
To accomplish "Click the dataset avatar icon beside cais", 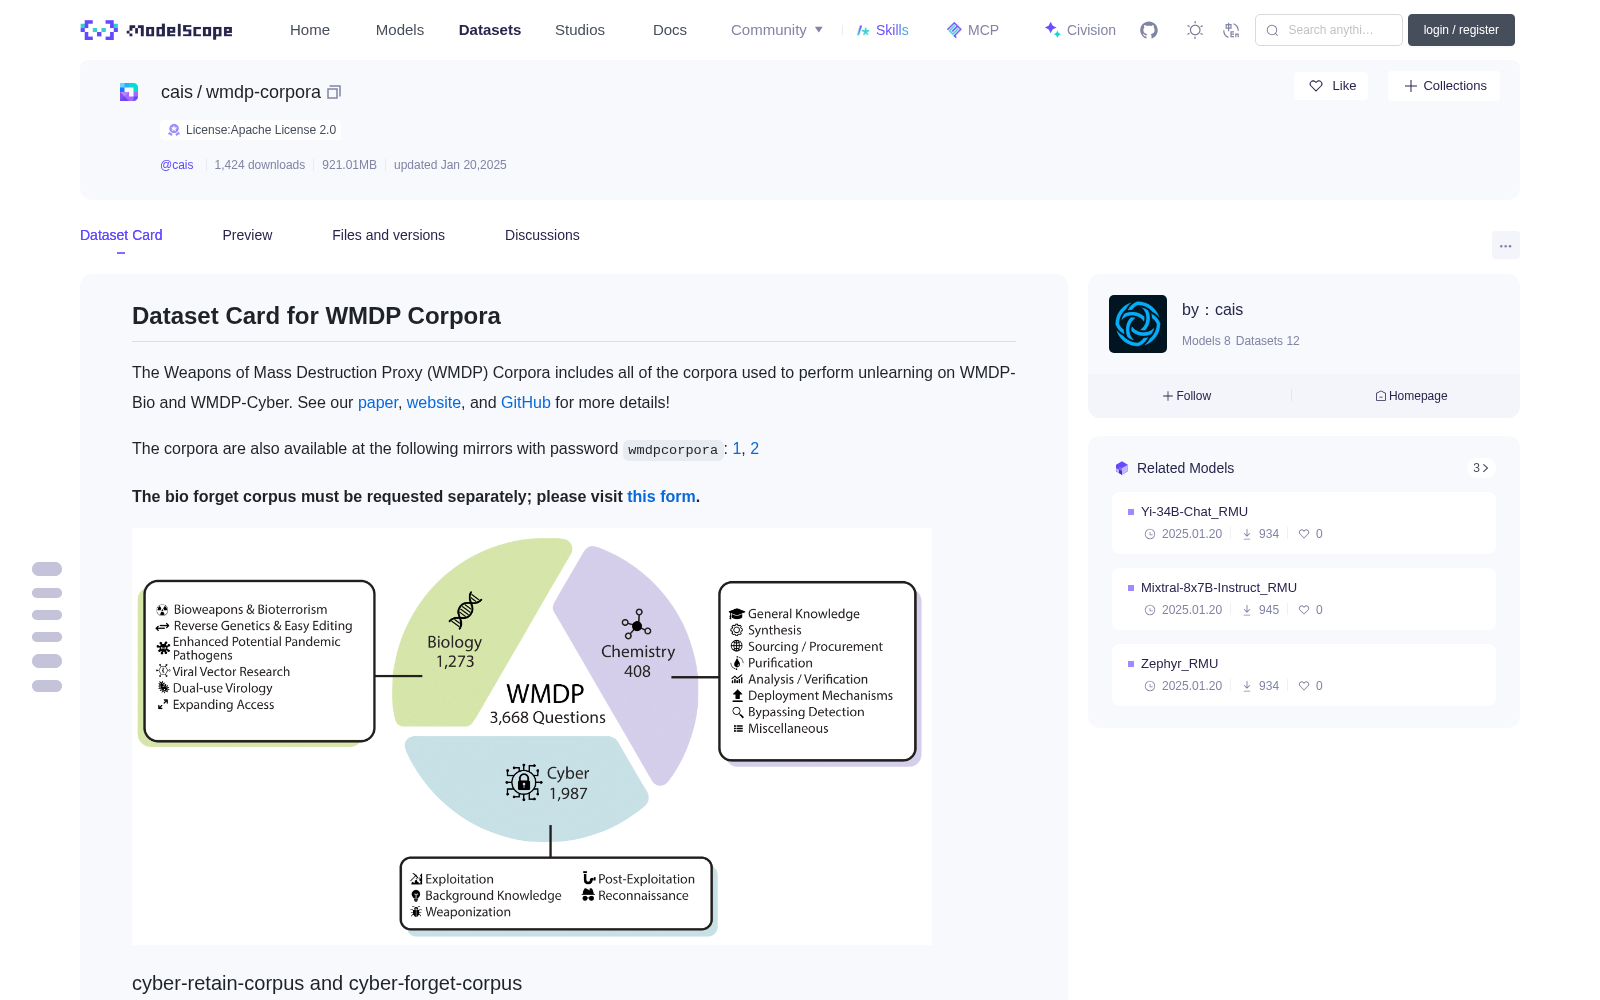I will click(x=129, y=92).
